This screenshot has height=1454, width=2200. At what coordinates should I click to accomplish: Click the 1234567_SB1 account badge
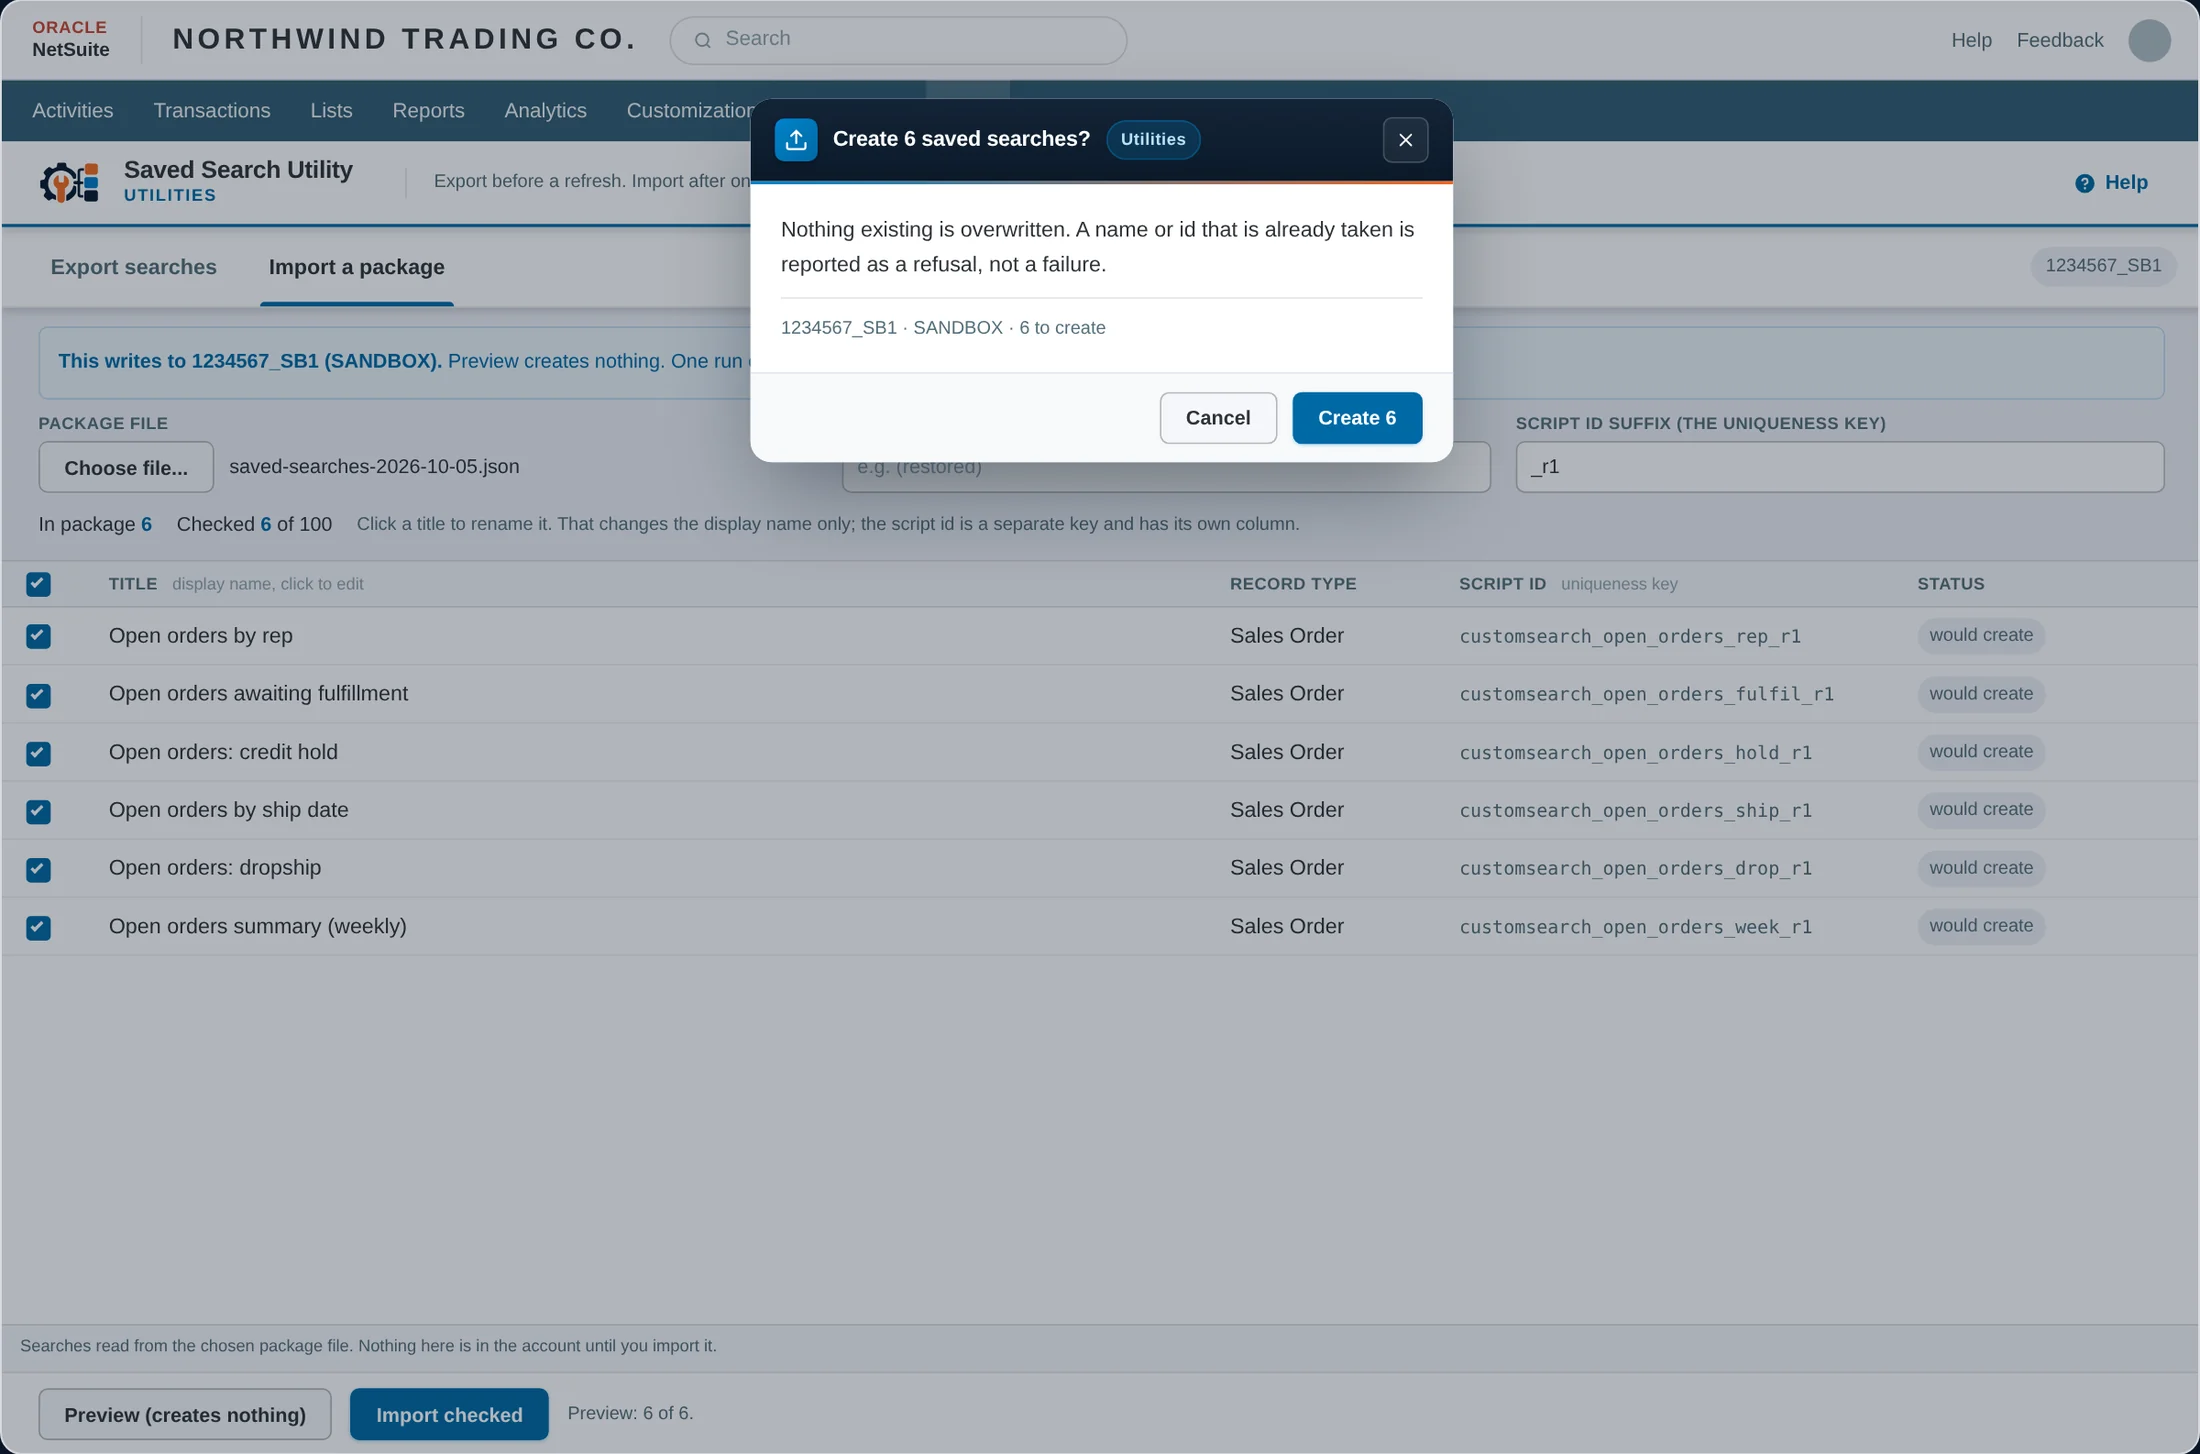click(x=2103, y=266)
